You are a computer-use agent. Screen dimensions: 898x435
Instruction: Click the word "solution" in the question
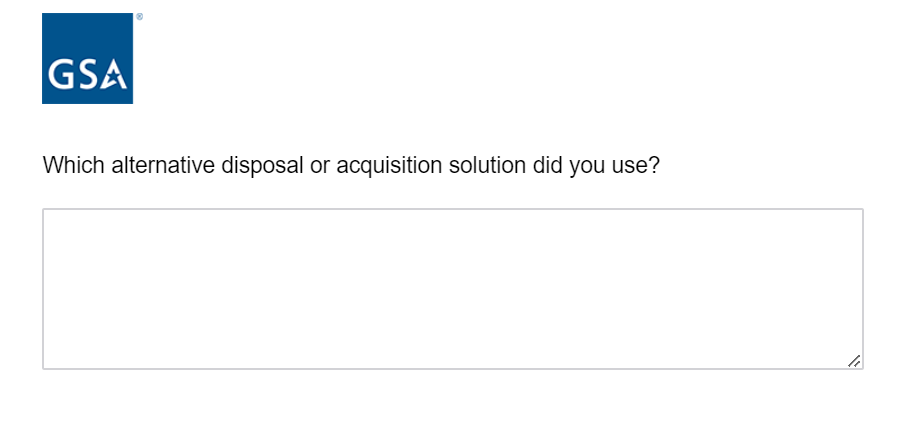point(487,165)
